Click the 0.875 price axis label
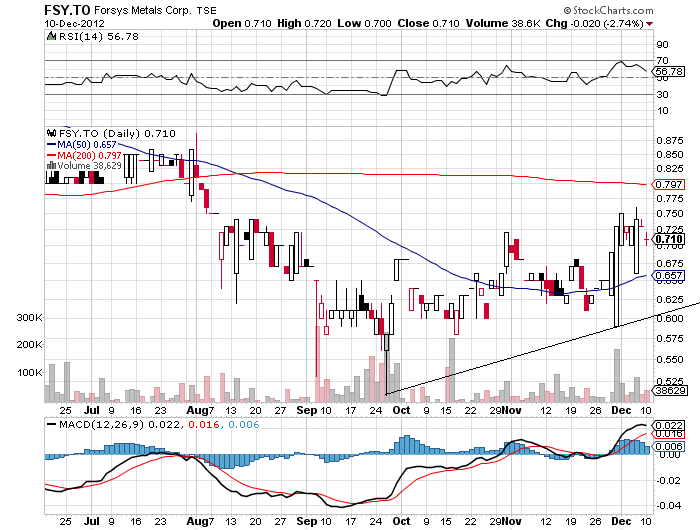Screen dimensions: 700x530 (670, 140)
